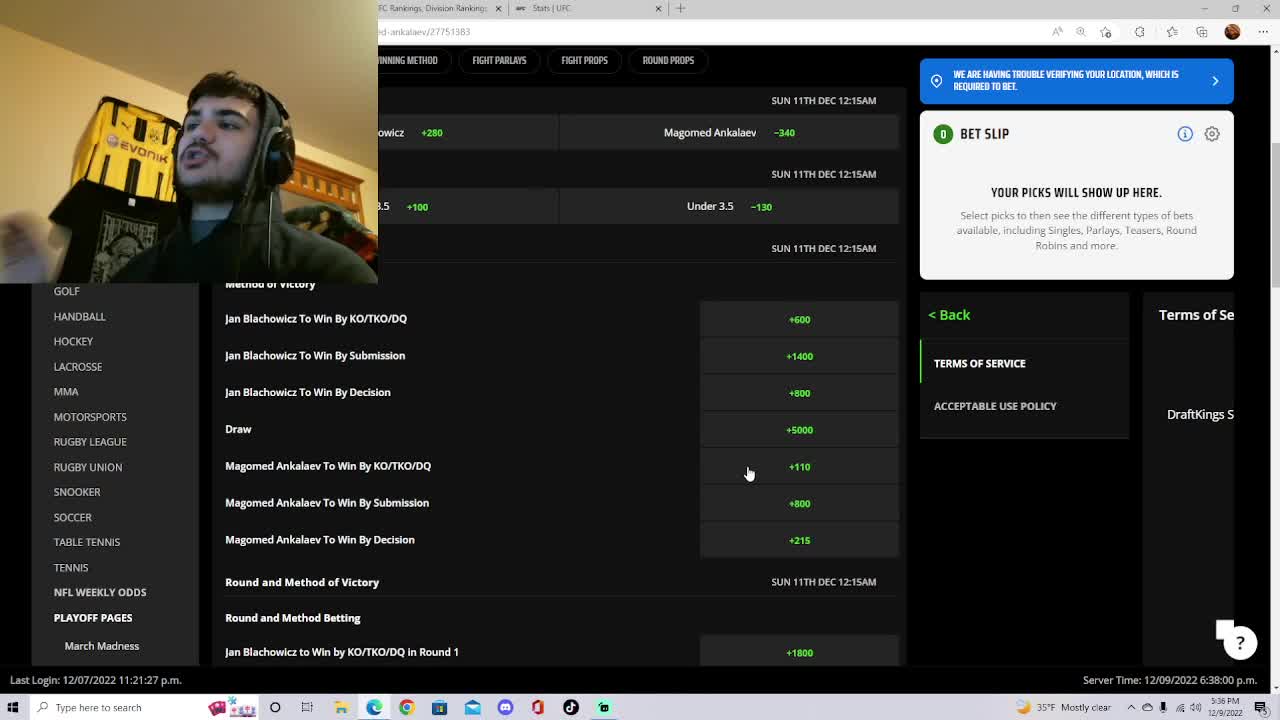Open TikTok from taskbar
The image size is (1280, 720).
point(571,707)
